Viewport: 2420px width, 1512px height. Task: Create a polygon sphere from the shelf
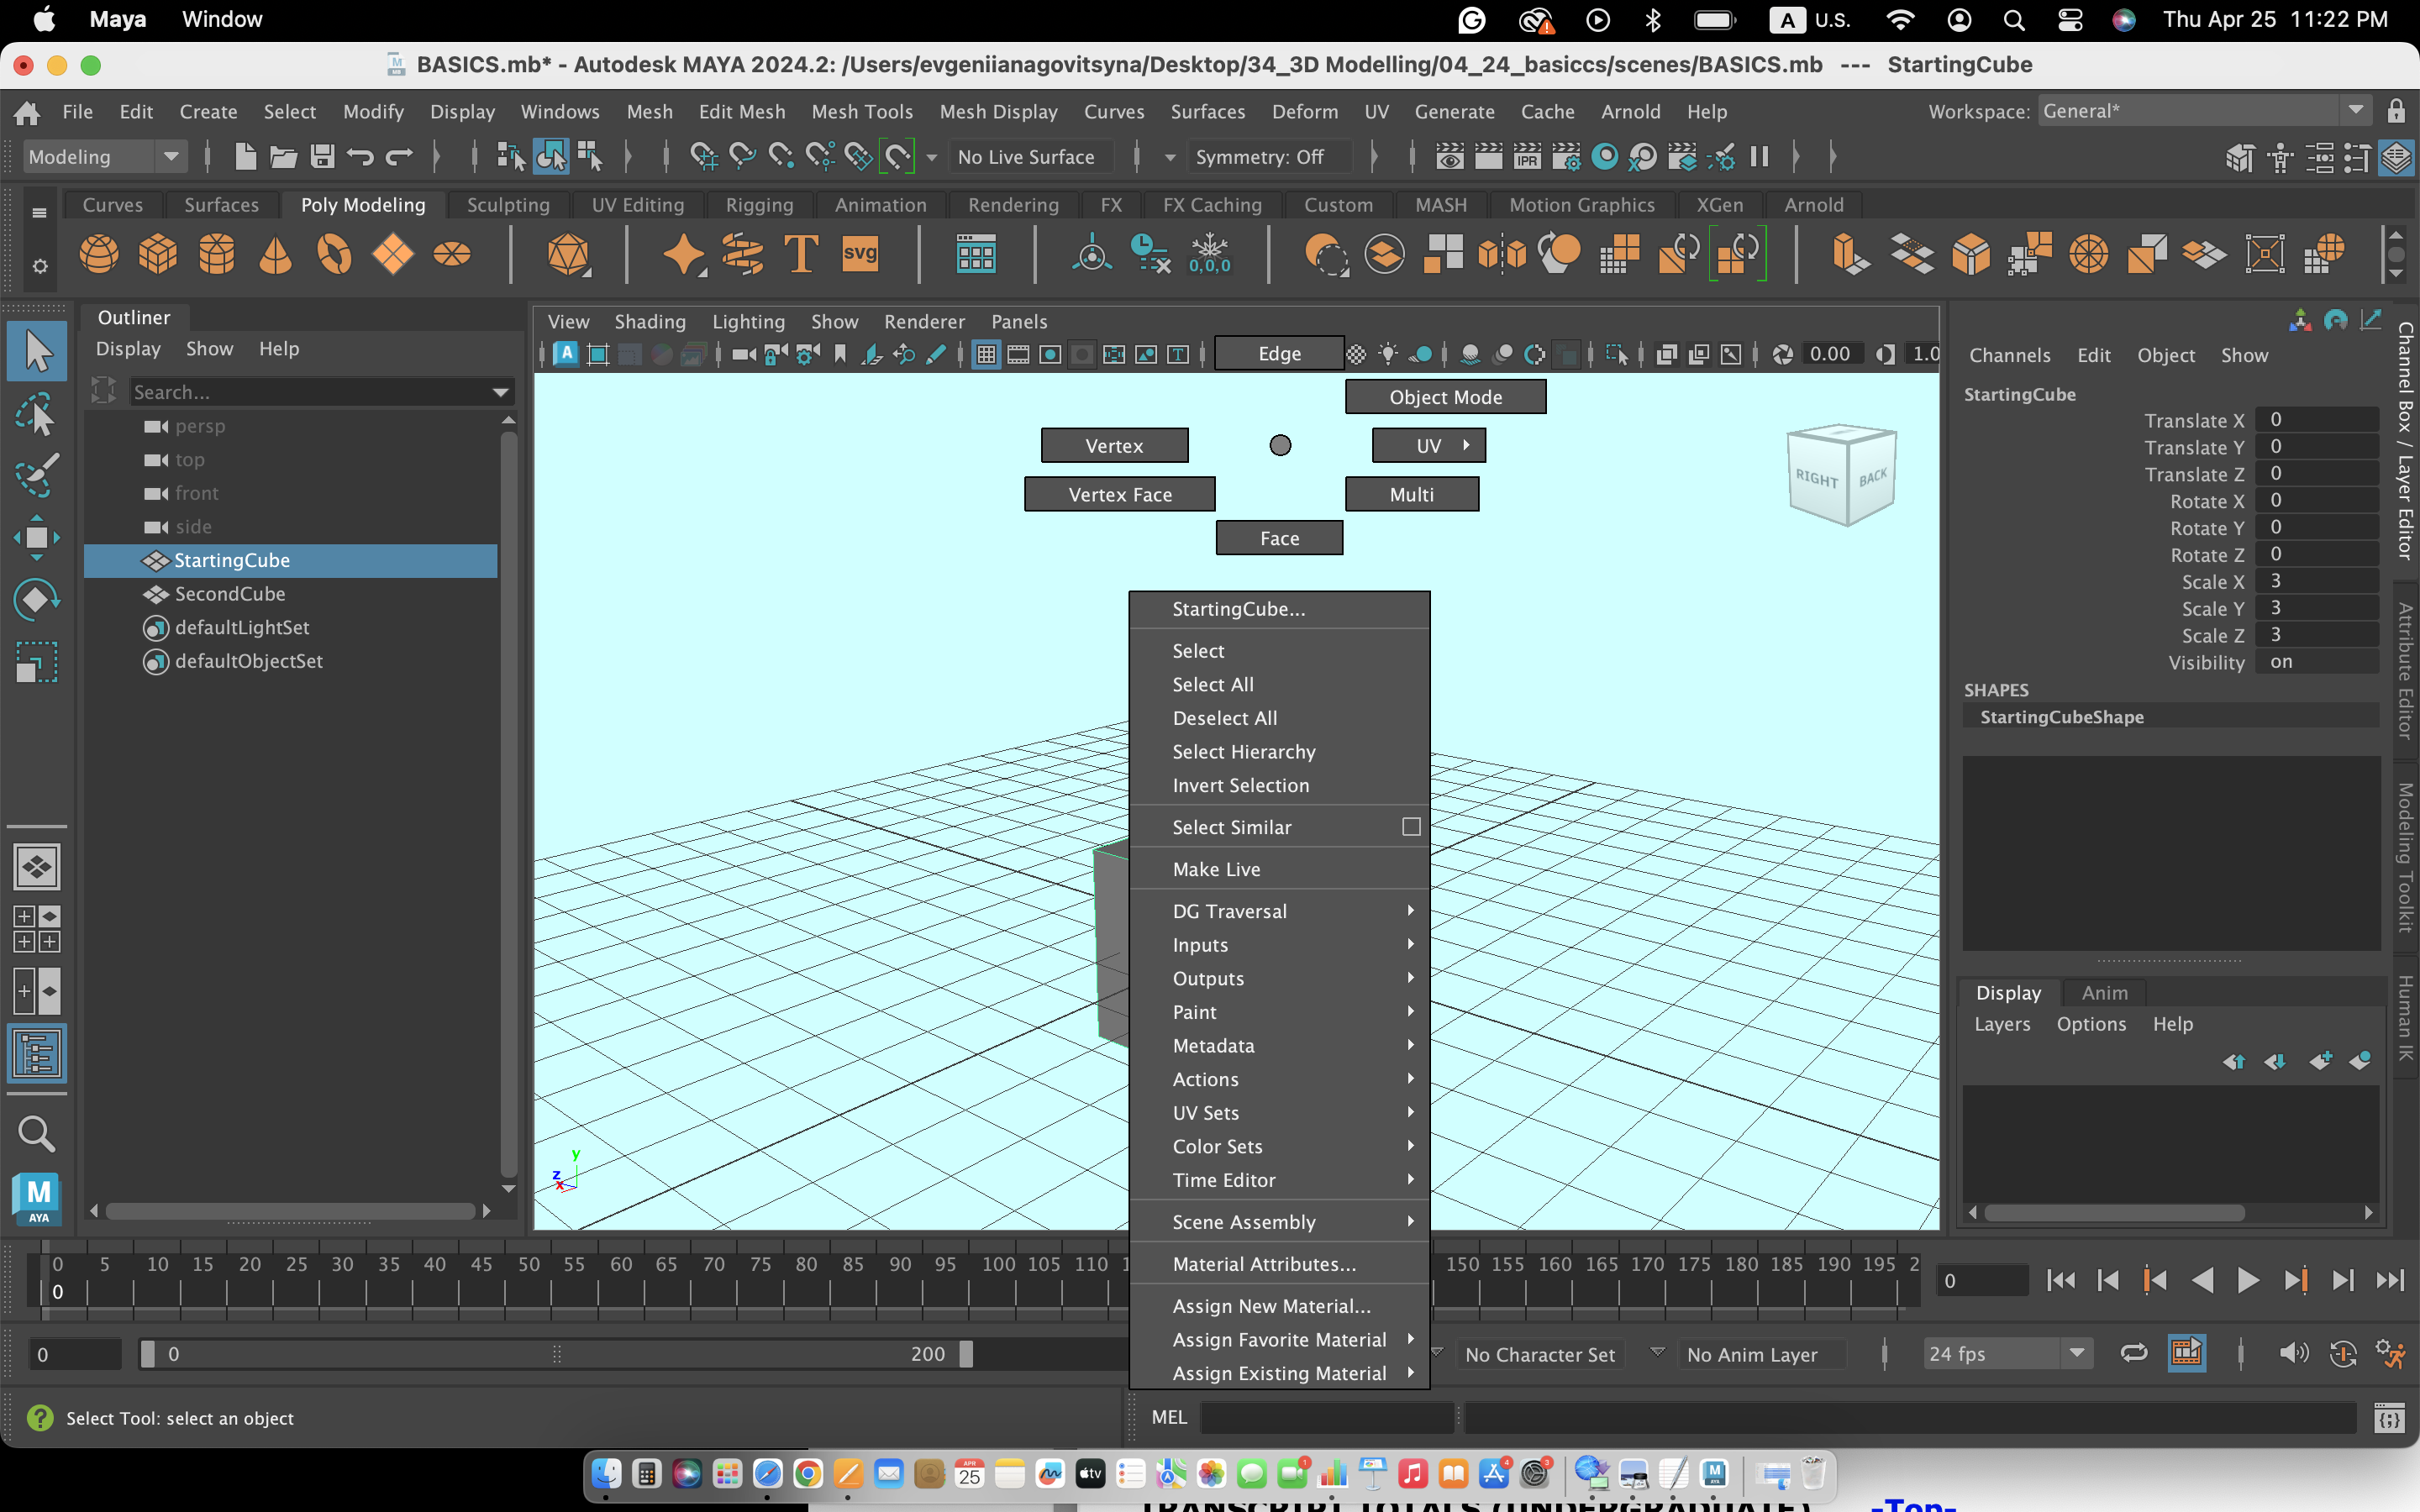coord(99,254)
